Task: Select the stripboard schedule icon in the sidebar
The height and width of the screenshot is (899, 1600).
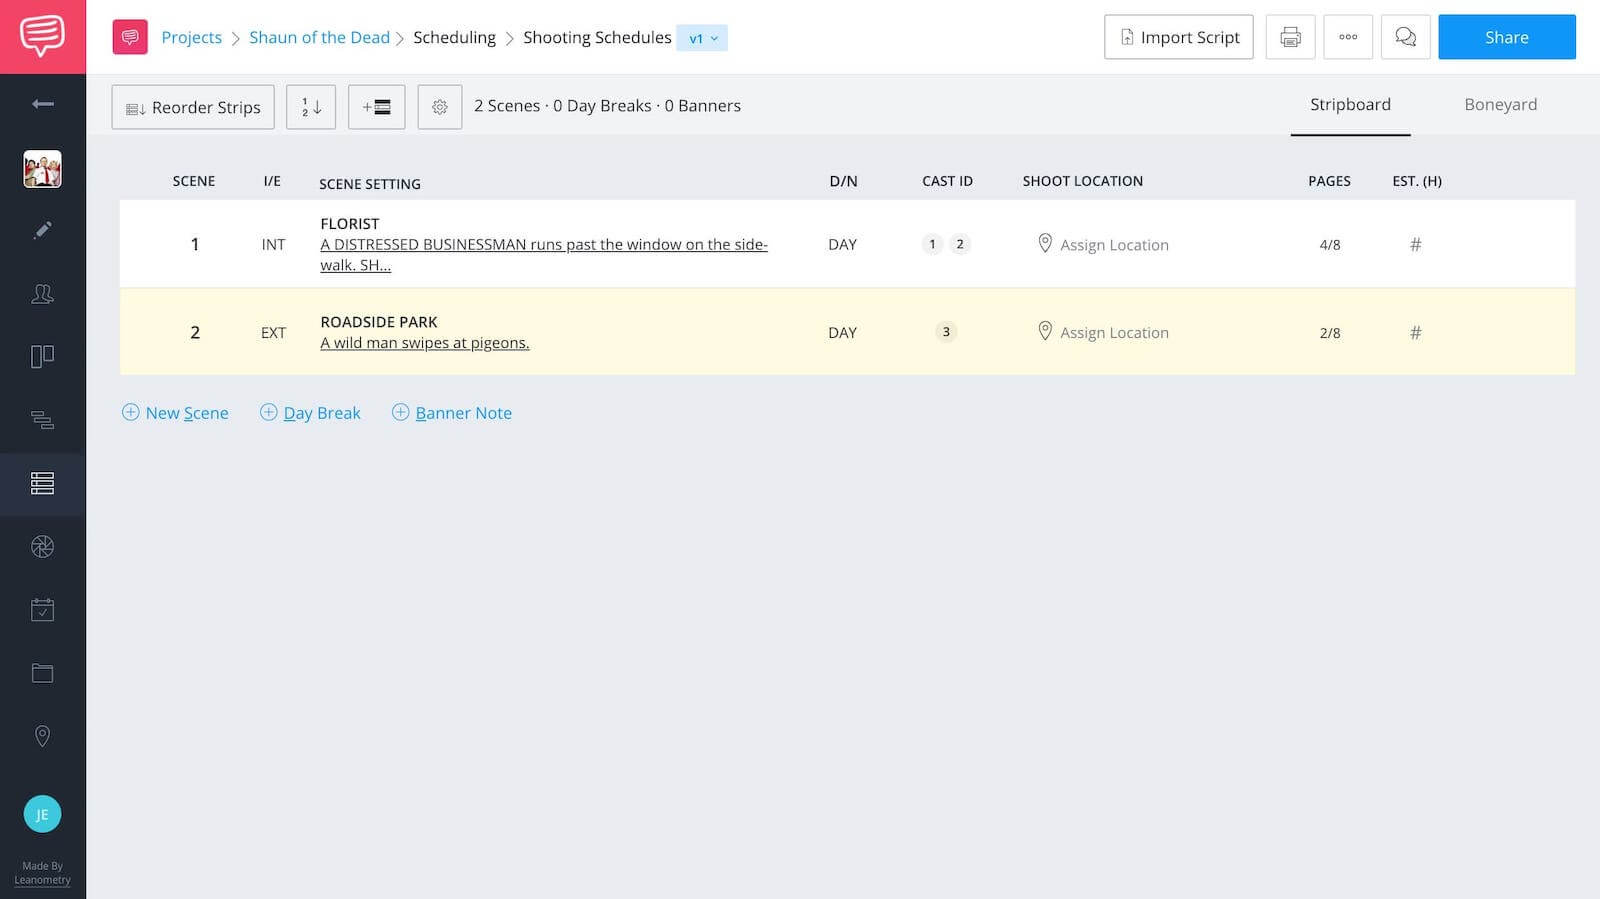Action: 42,483
